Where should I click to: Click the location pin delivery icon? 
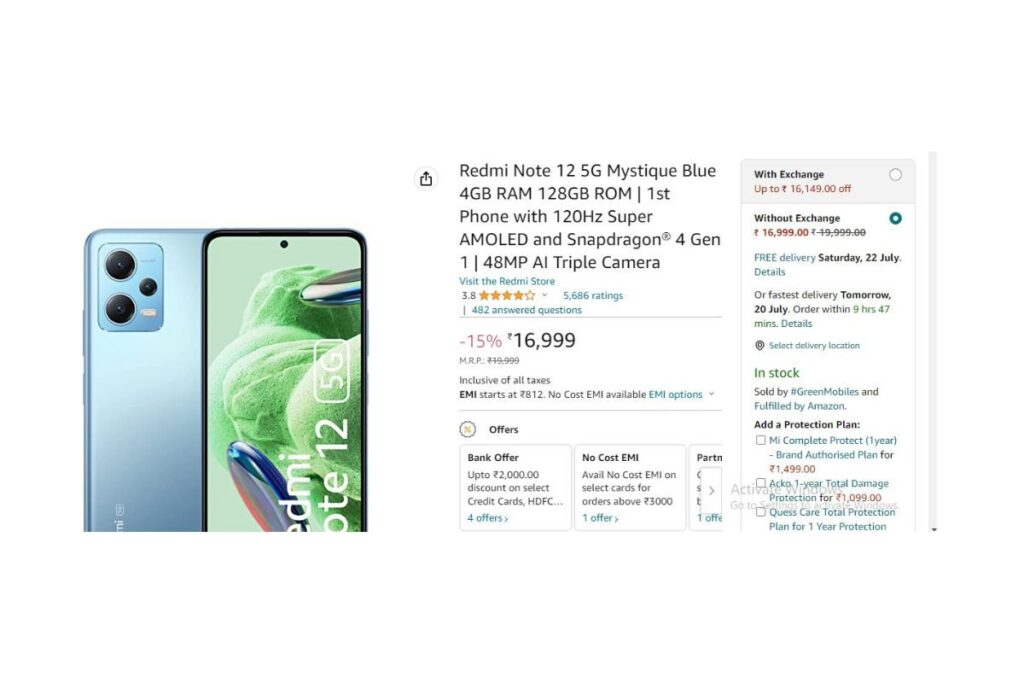click(760, 345)
